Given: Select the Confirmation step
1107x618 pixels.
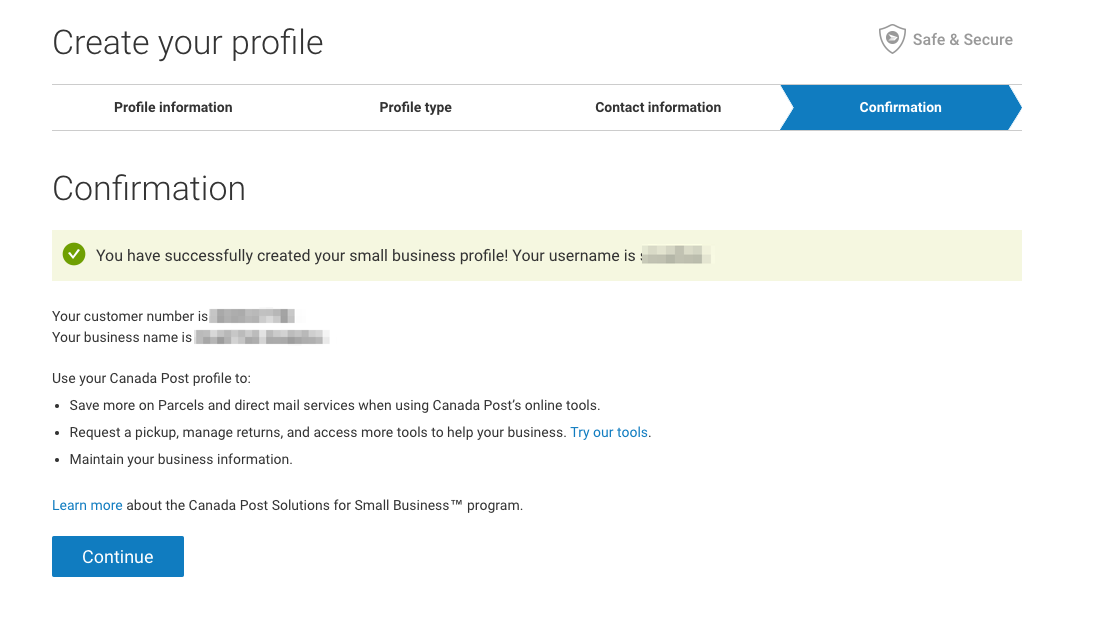Looking at the screenshot, I should pyautogui.click(x=900, y=107).
